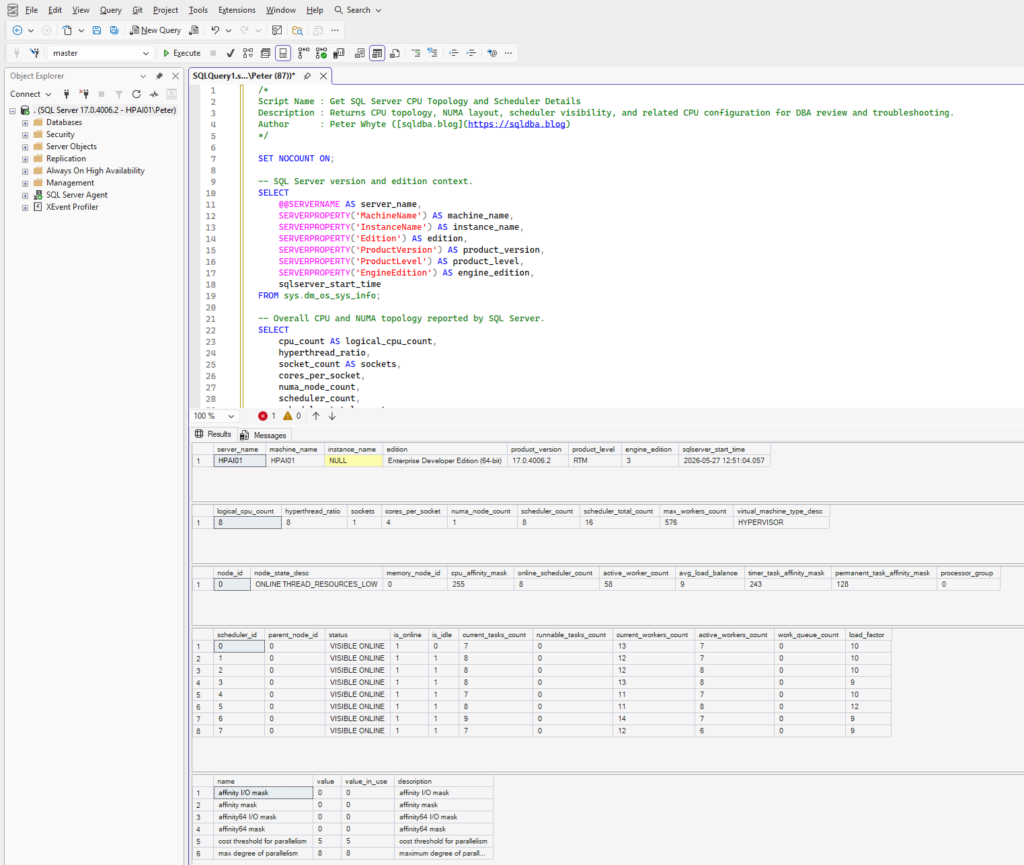
Task: Select the ONLINE THREAD_RESOURCES_LOW cell
Action: [x=316, y=584]
